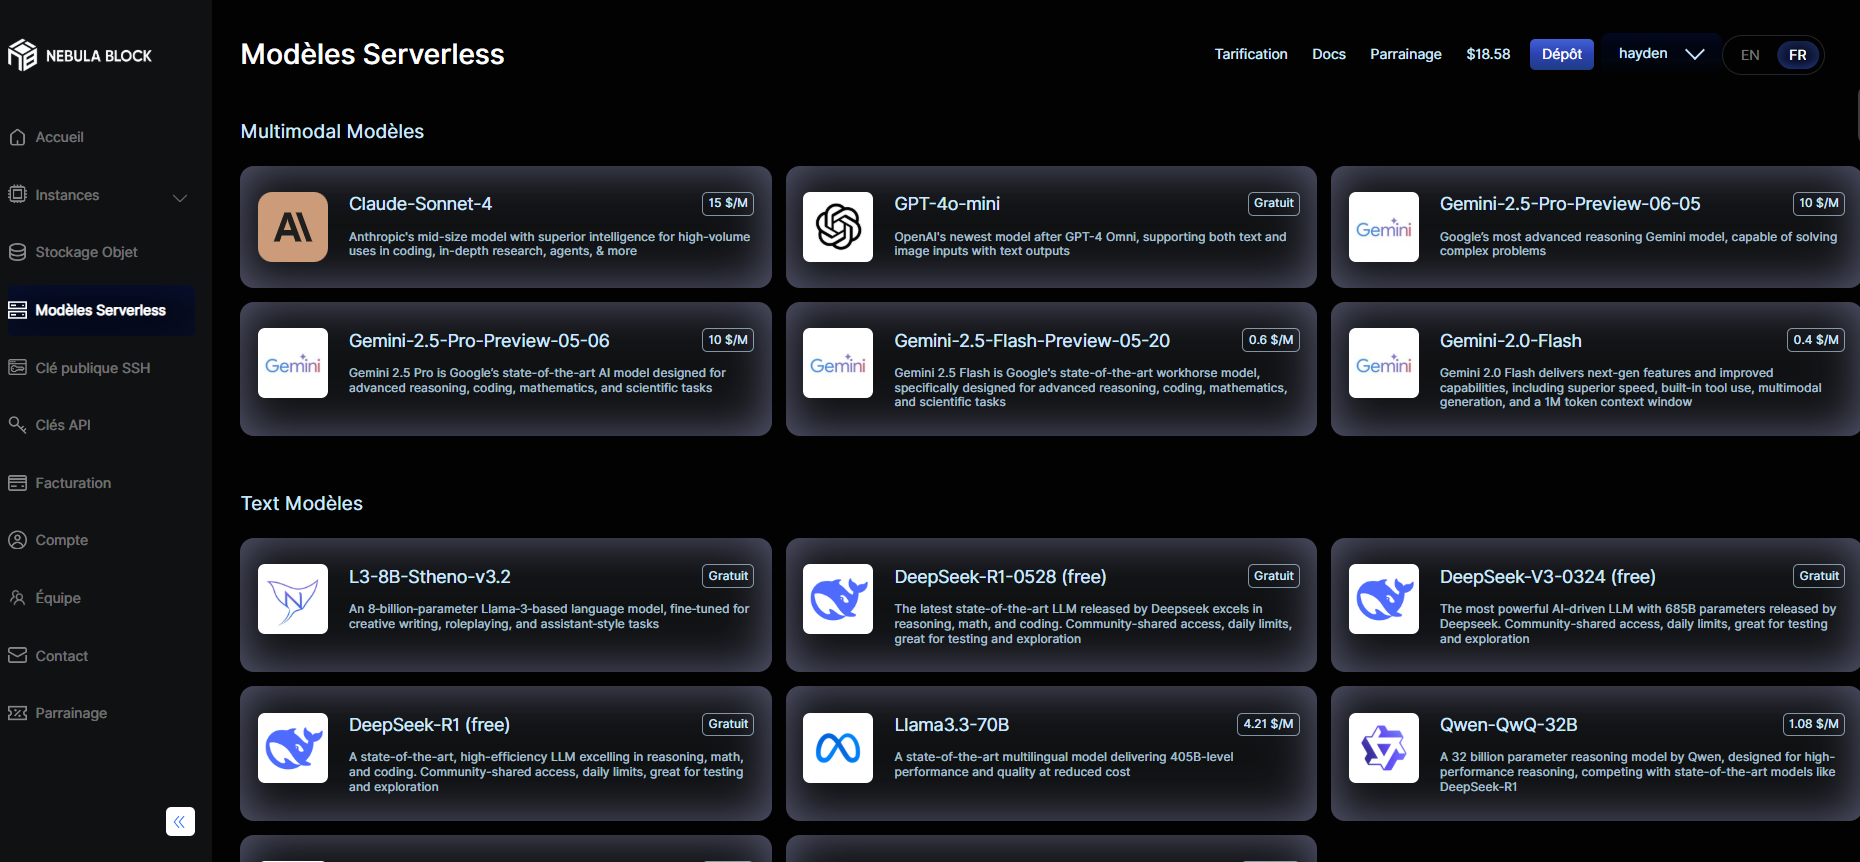Open the Claude-Sonnet-4 model title
Screen dimensions: 1860x862
tap(420, 204)
